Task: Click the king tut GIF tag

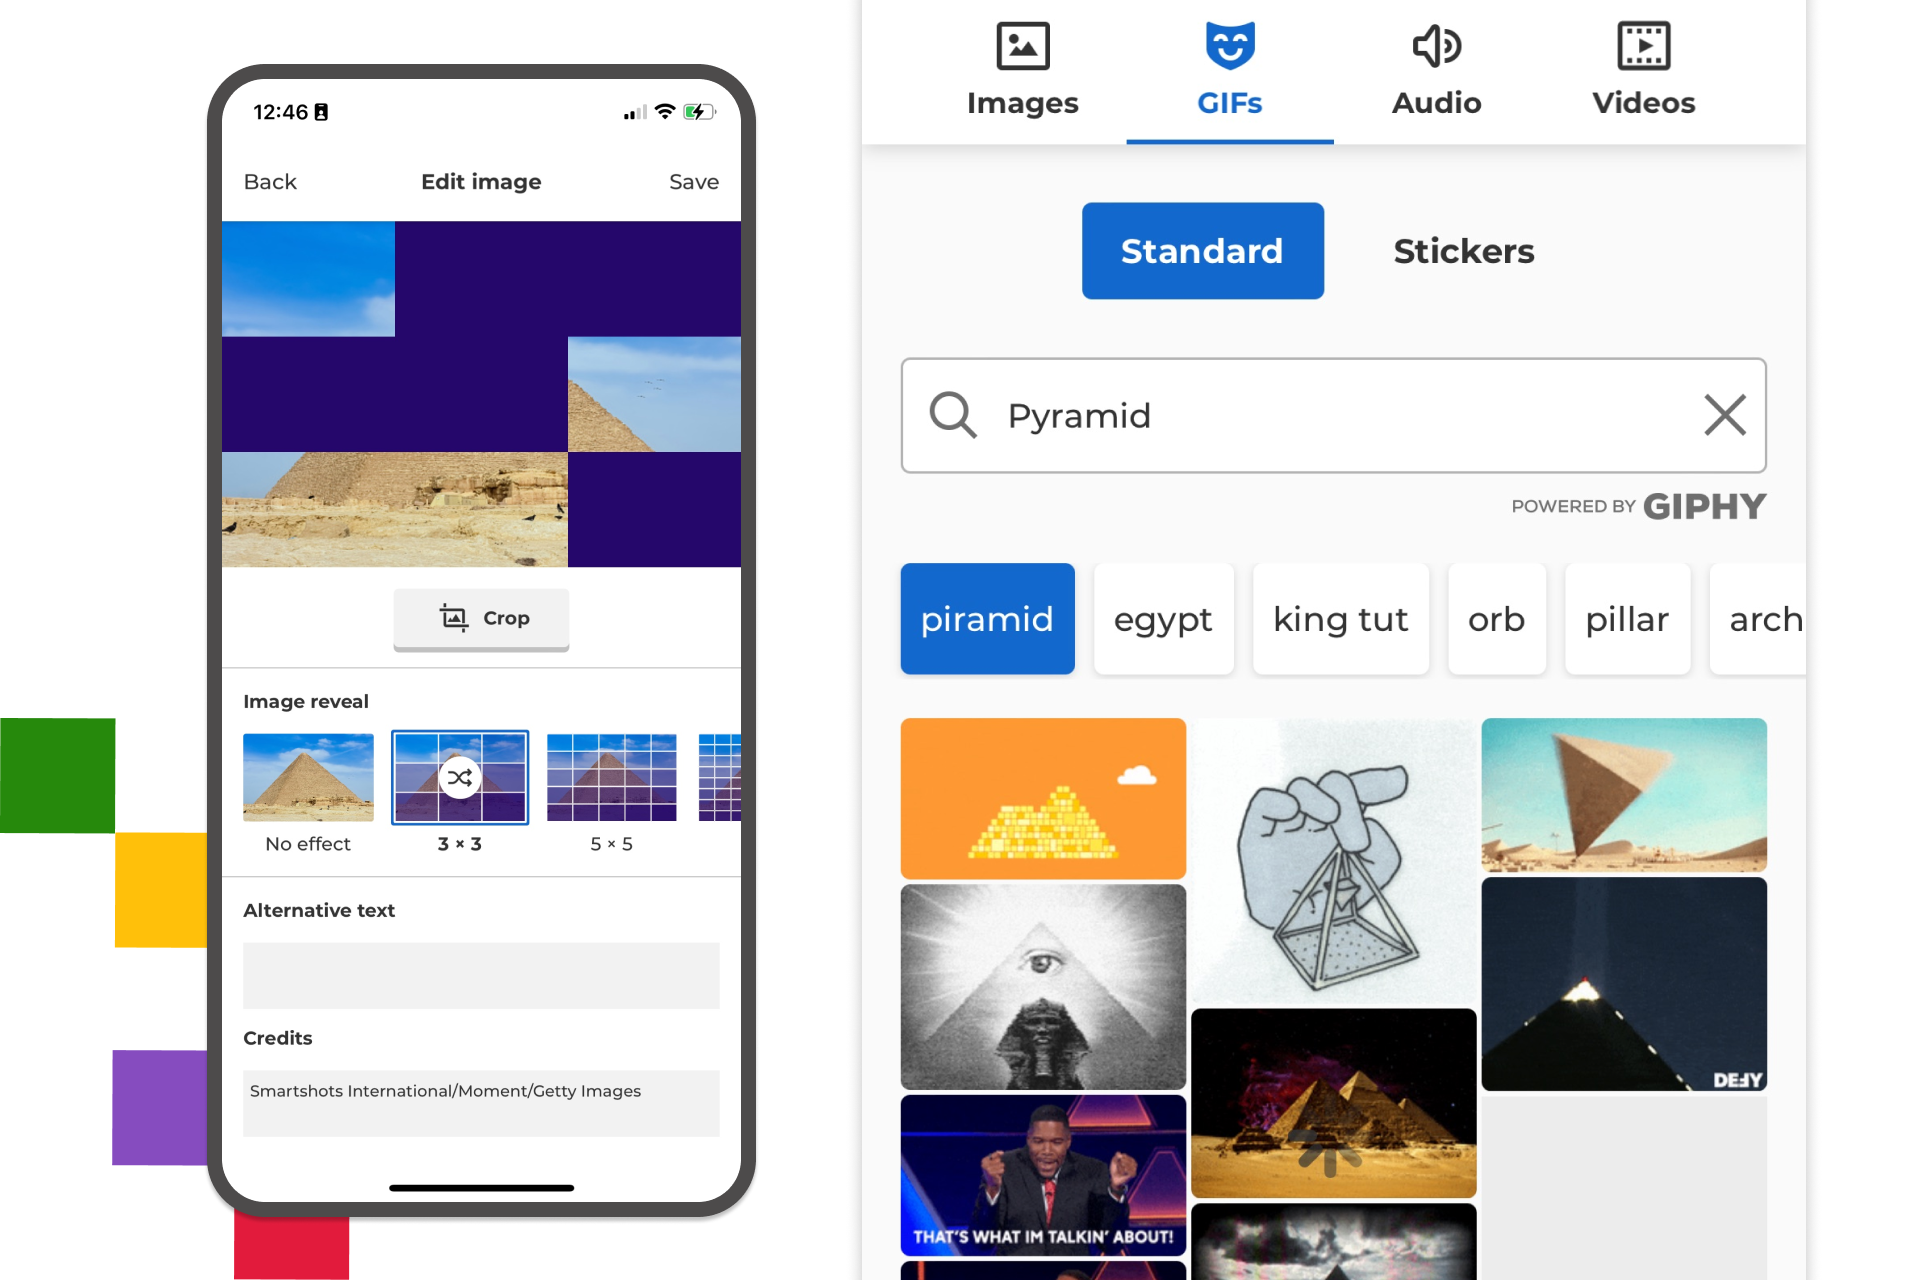Action: click(1340, 617)
